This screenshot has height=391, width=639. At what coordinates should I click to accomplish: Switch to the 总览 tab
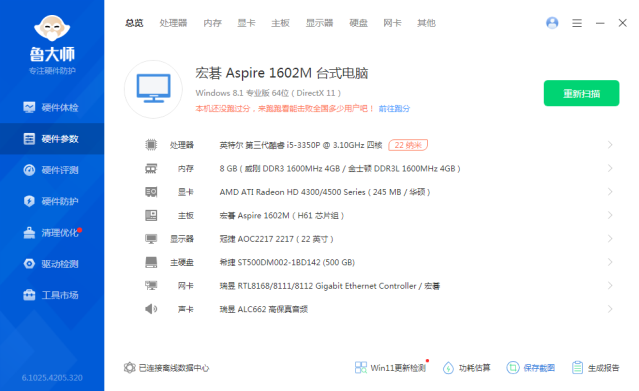click(x=134, y=23)
